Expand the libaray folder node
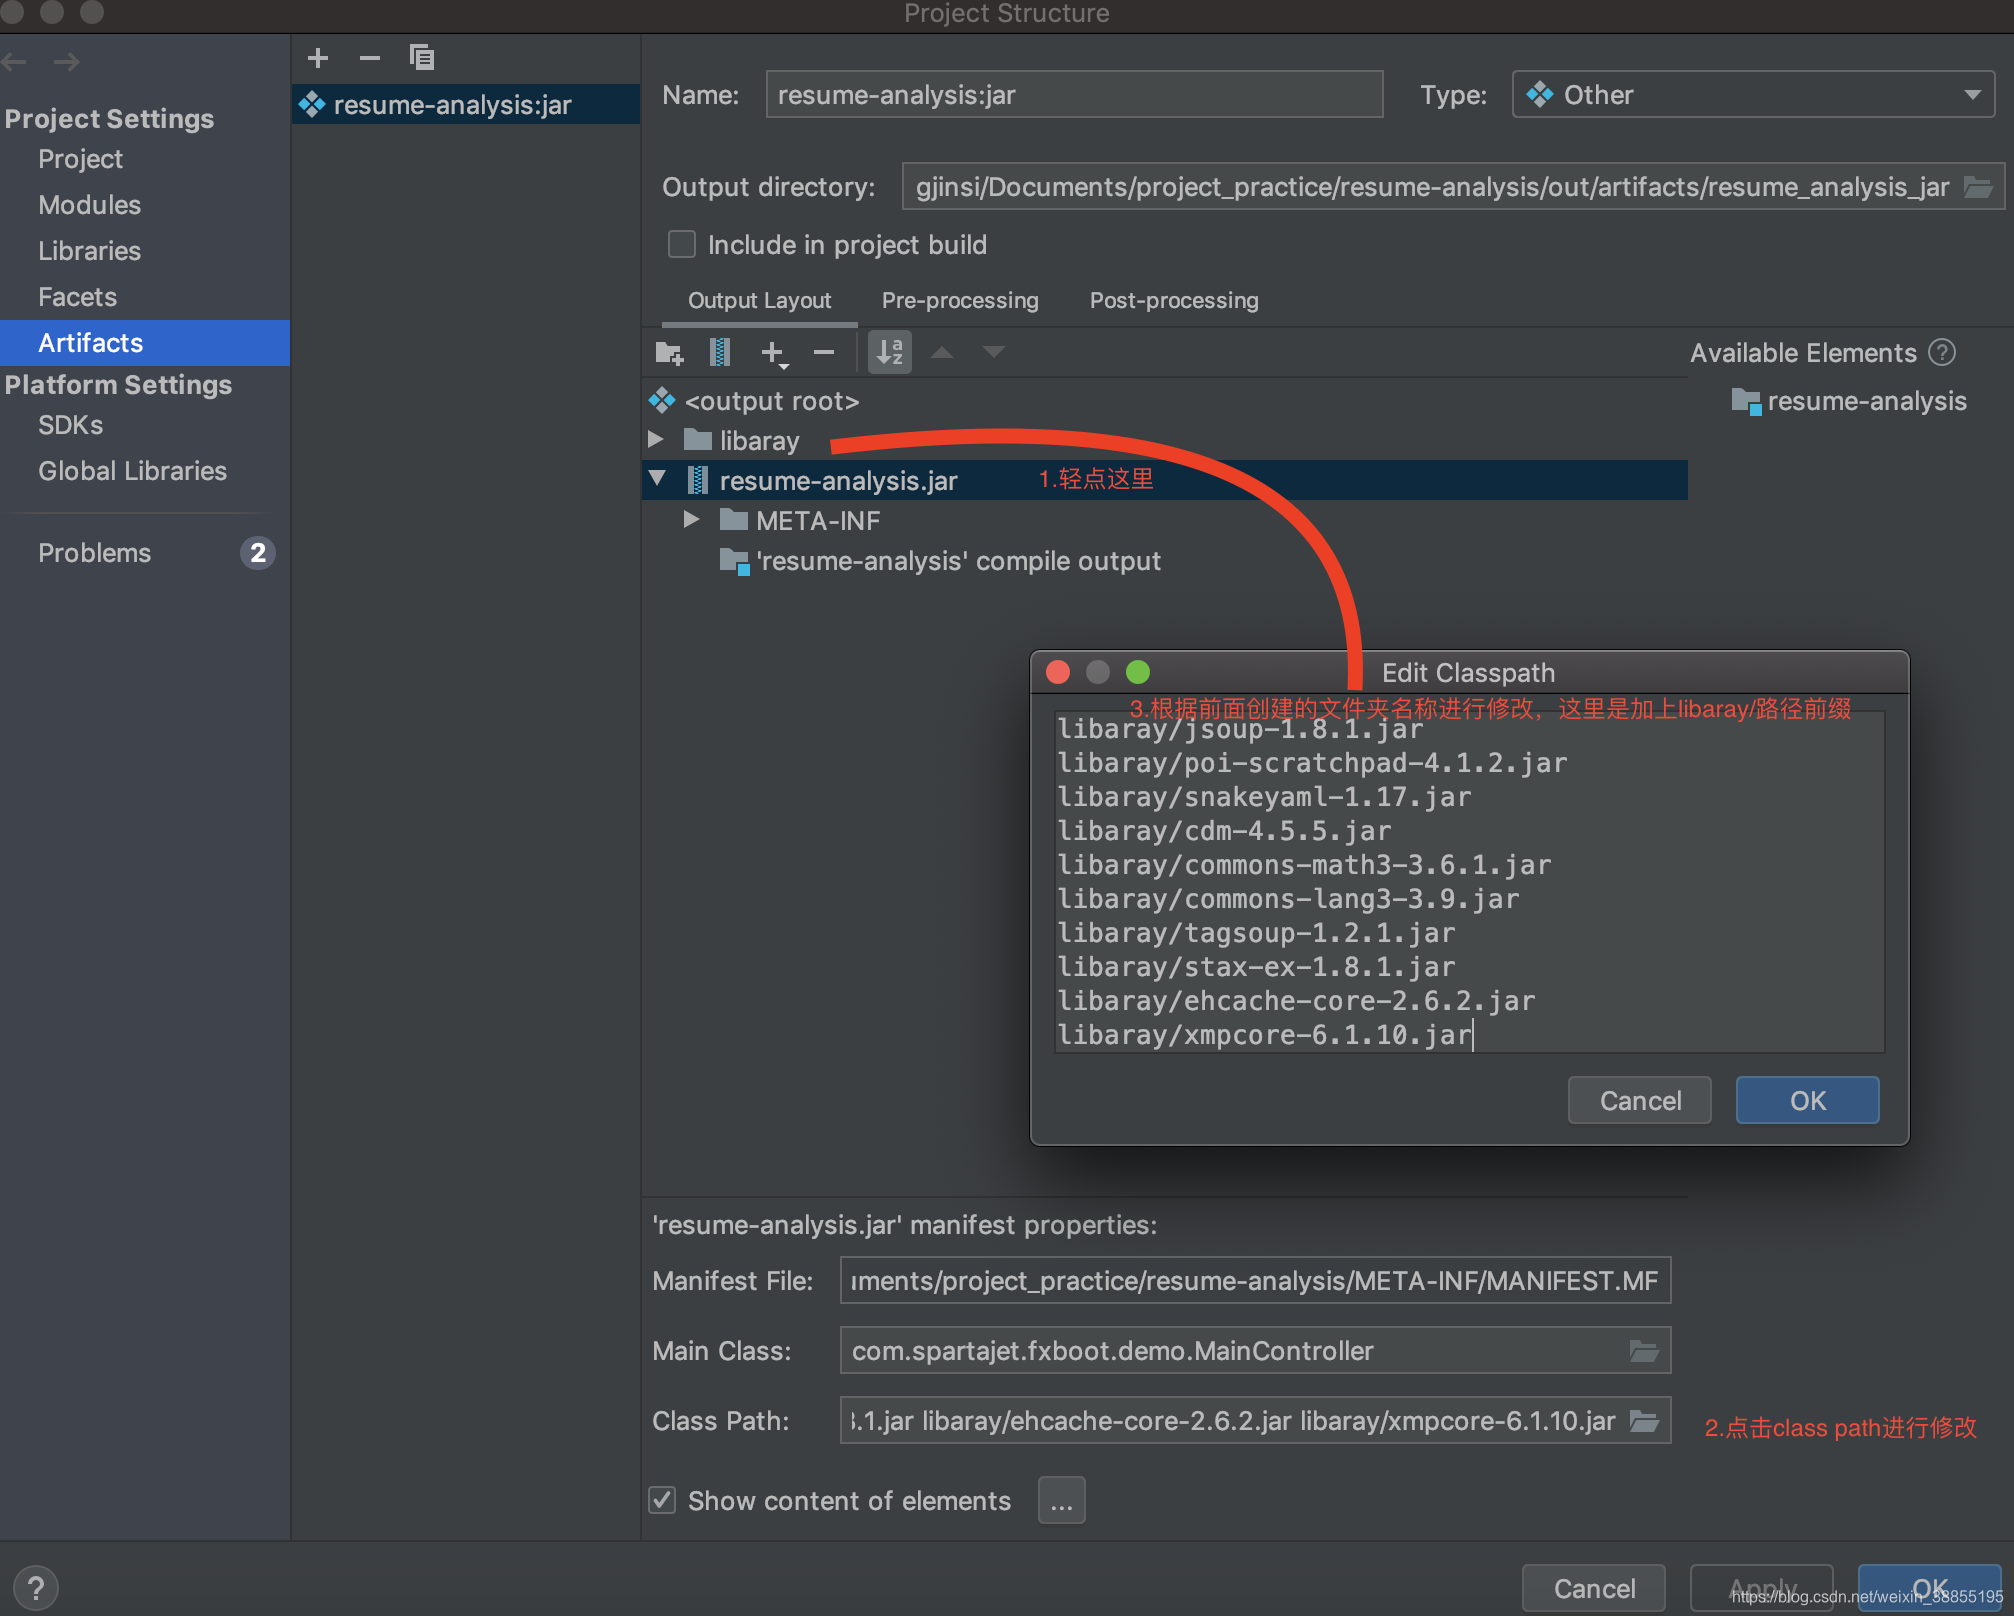 [x=656, y=440]
